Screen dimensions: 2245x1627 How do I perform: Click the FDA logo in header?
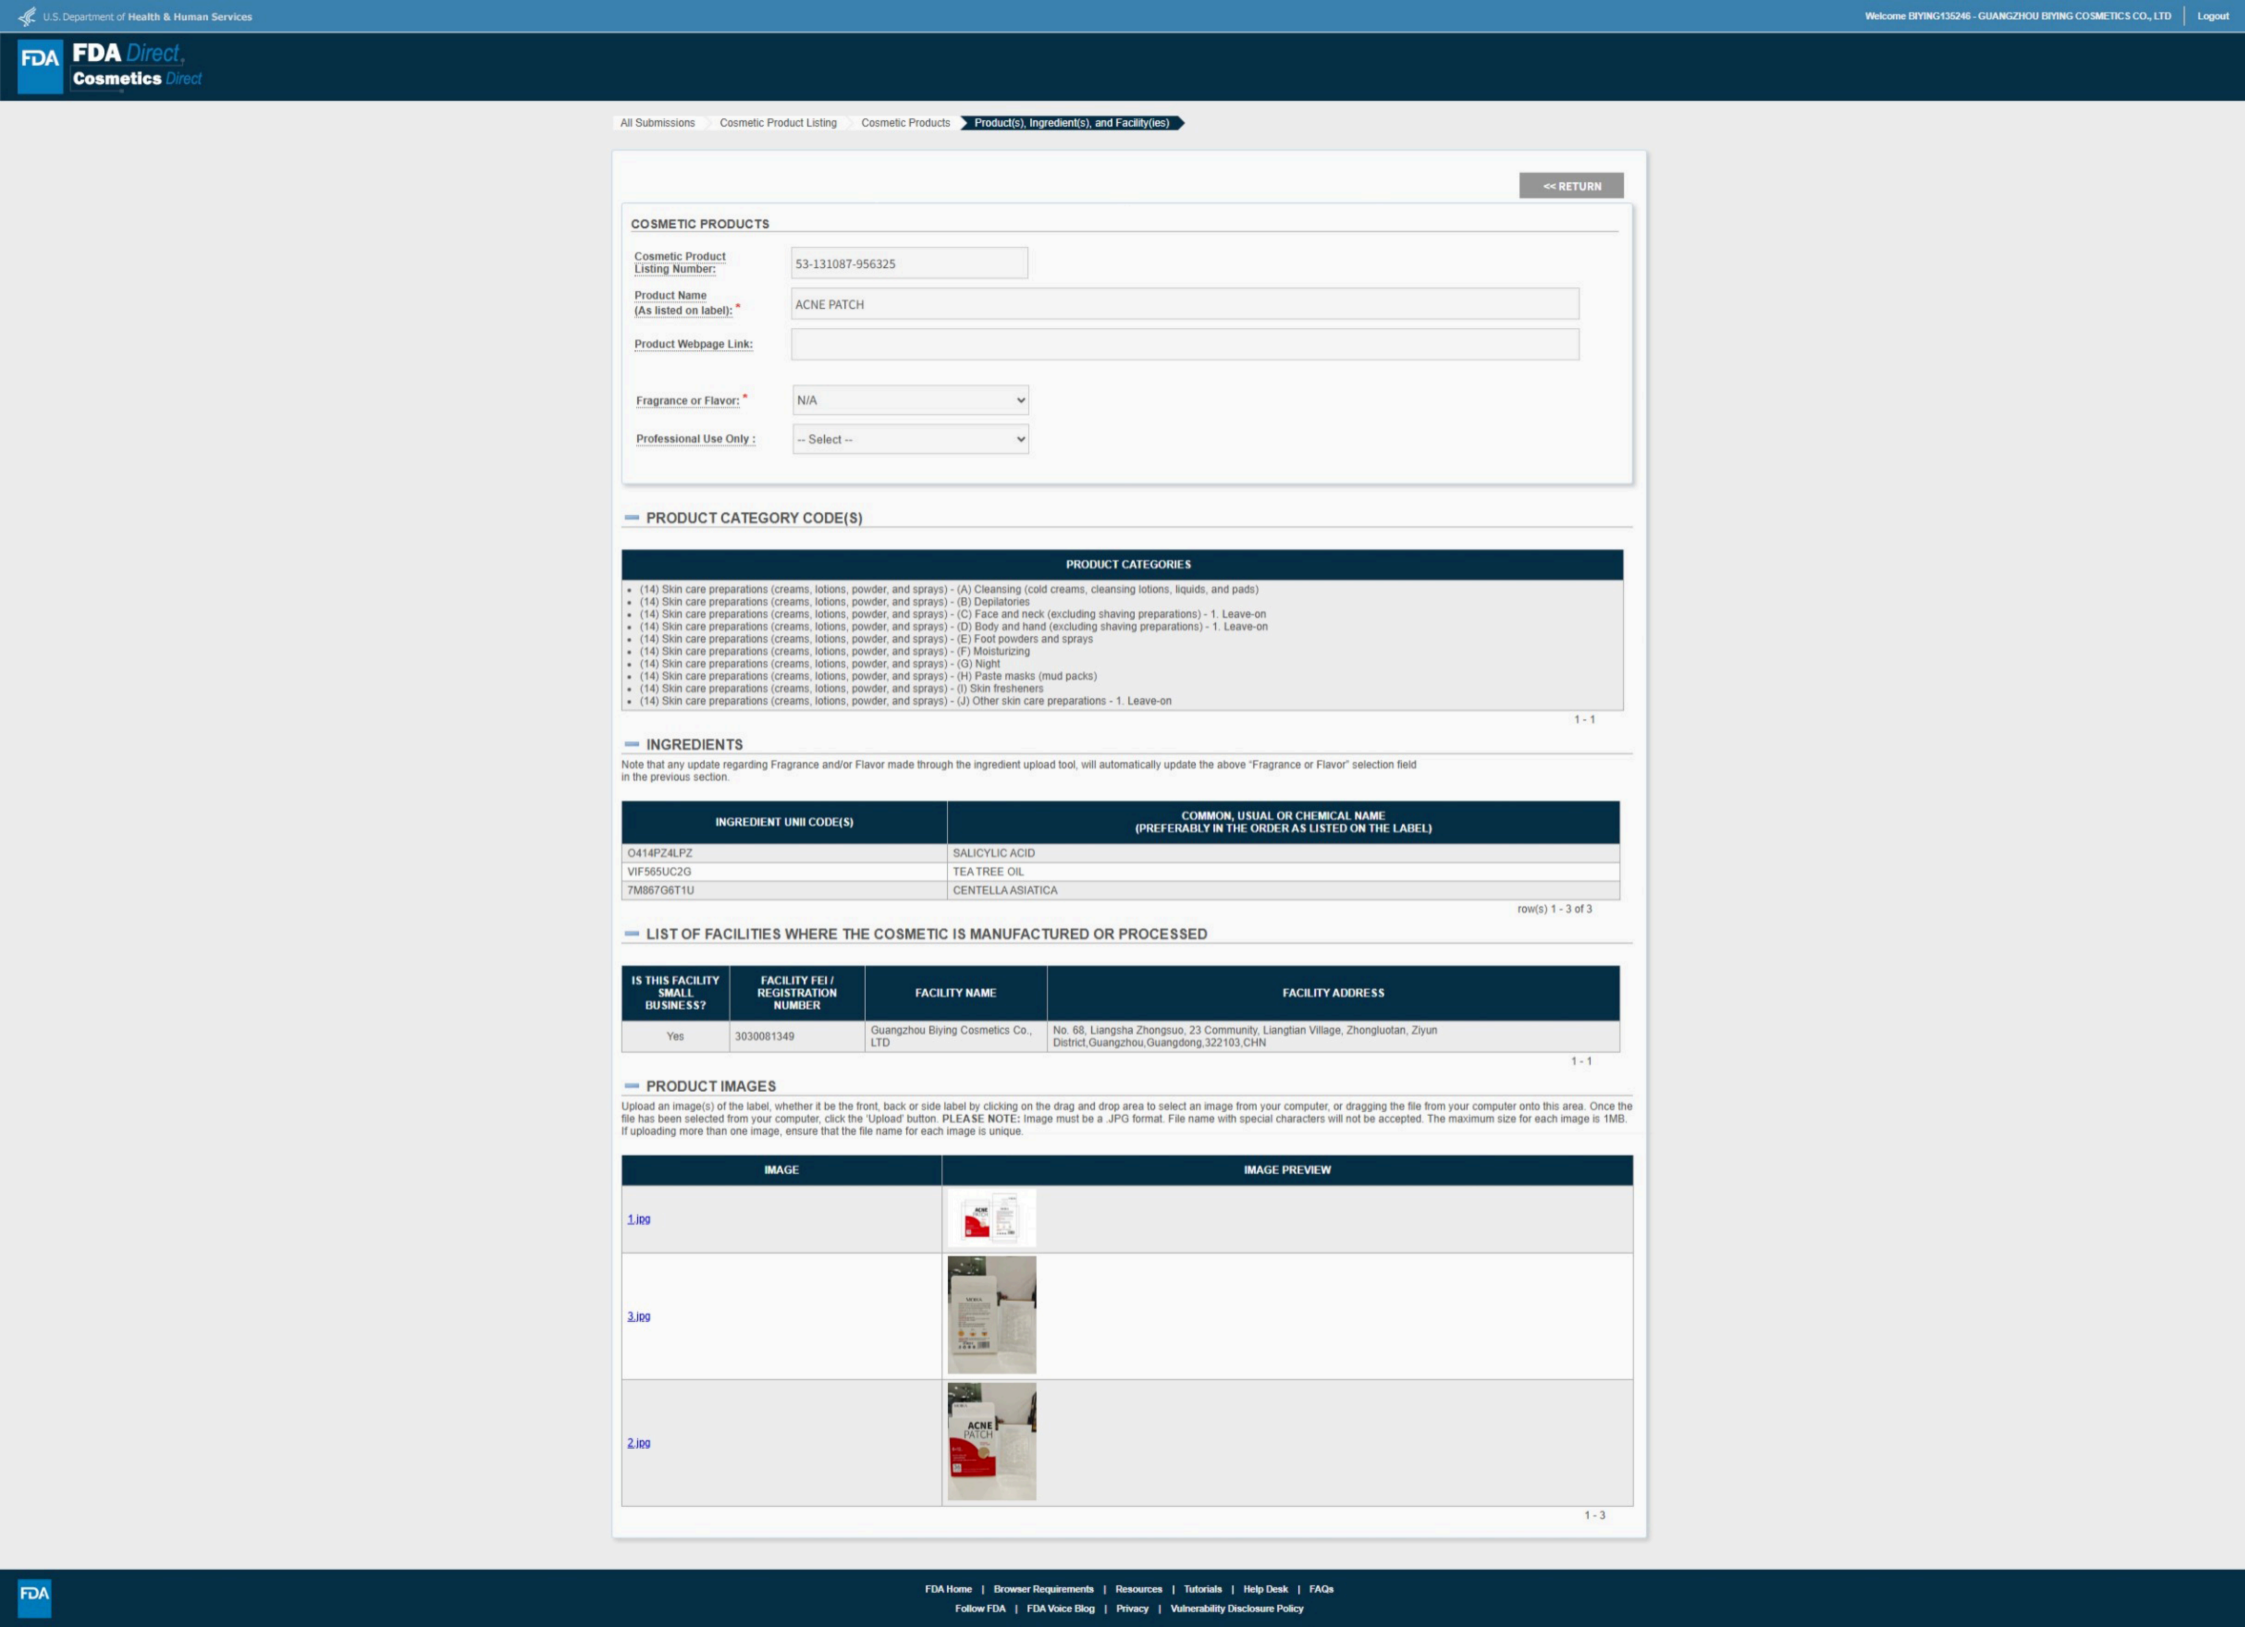pos(40,66)
